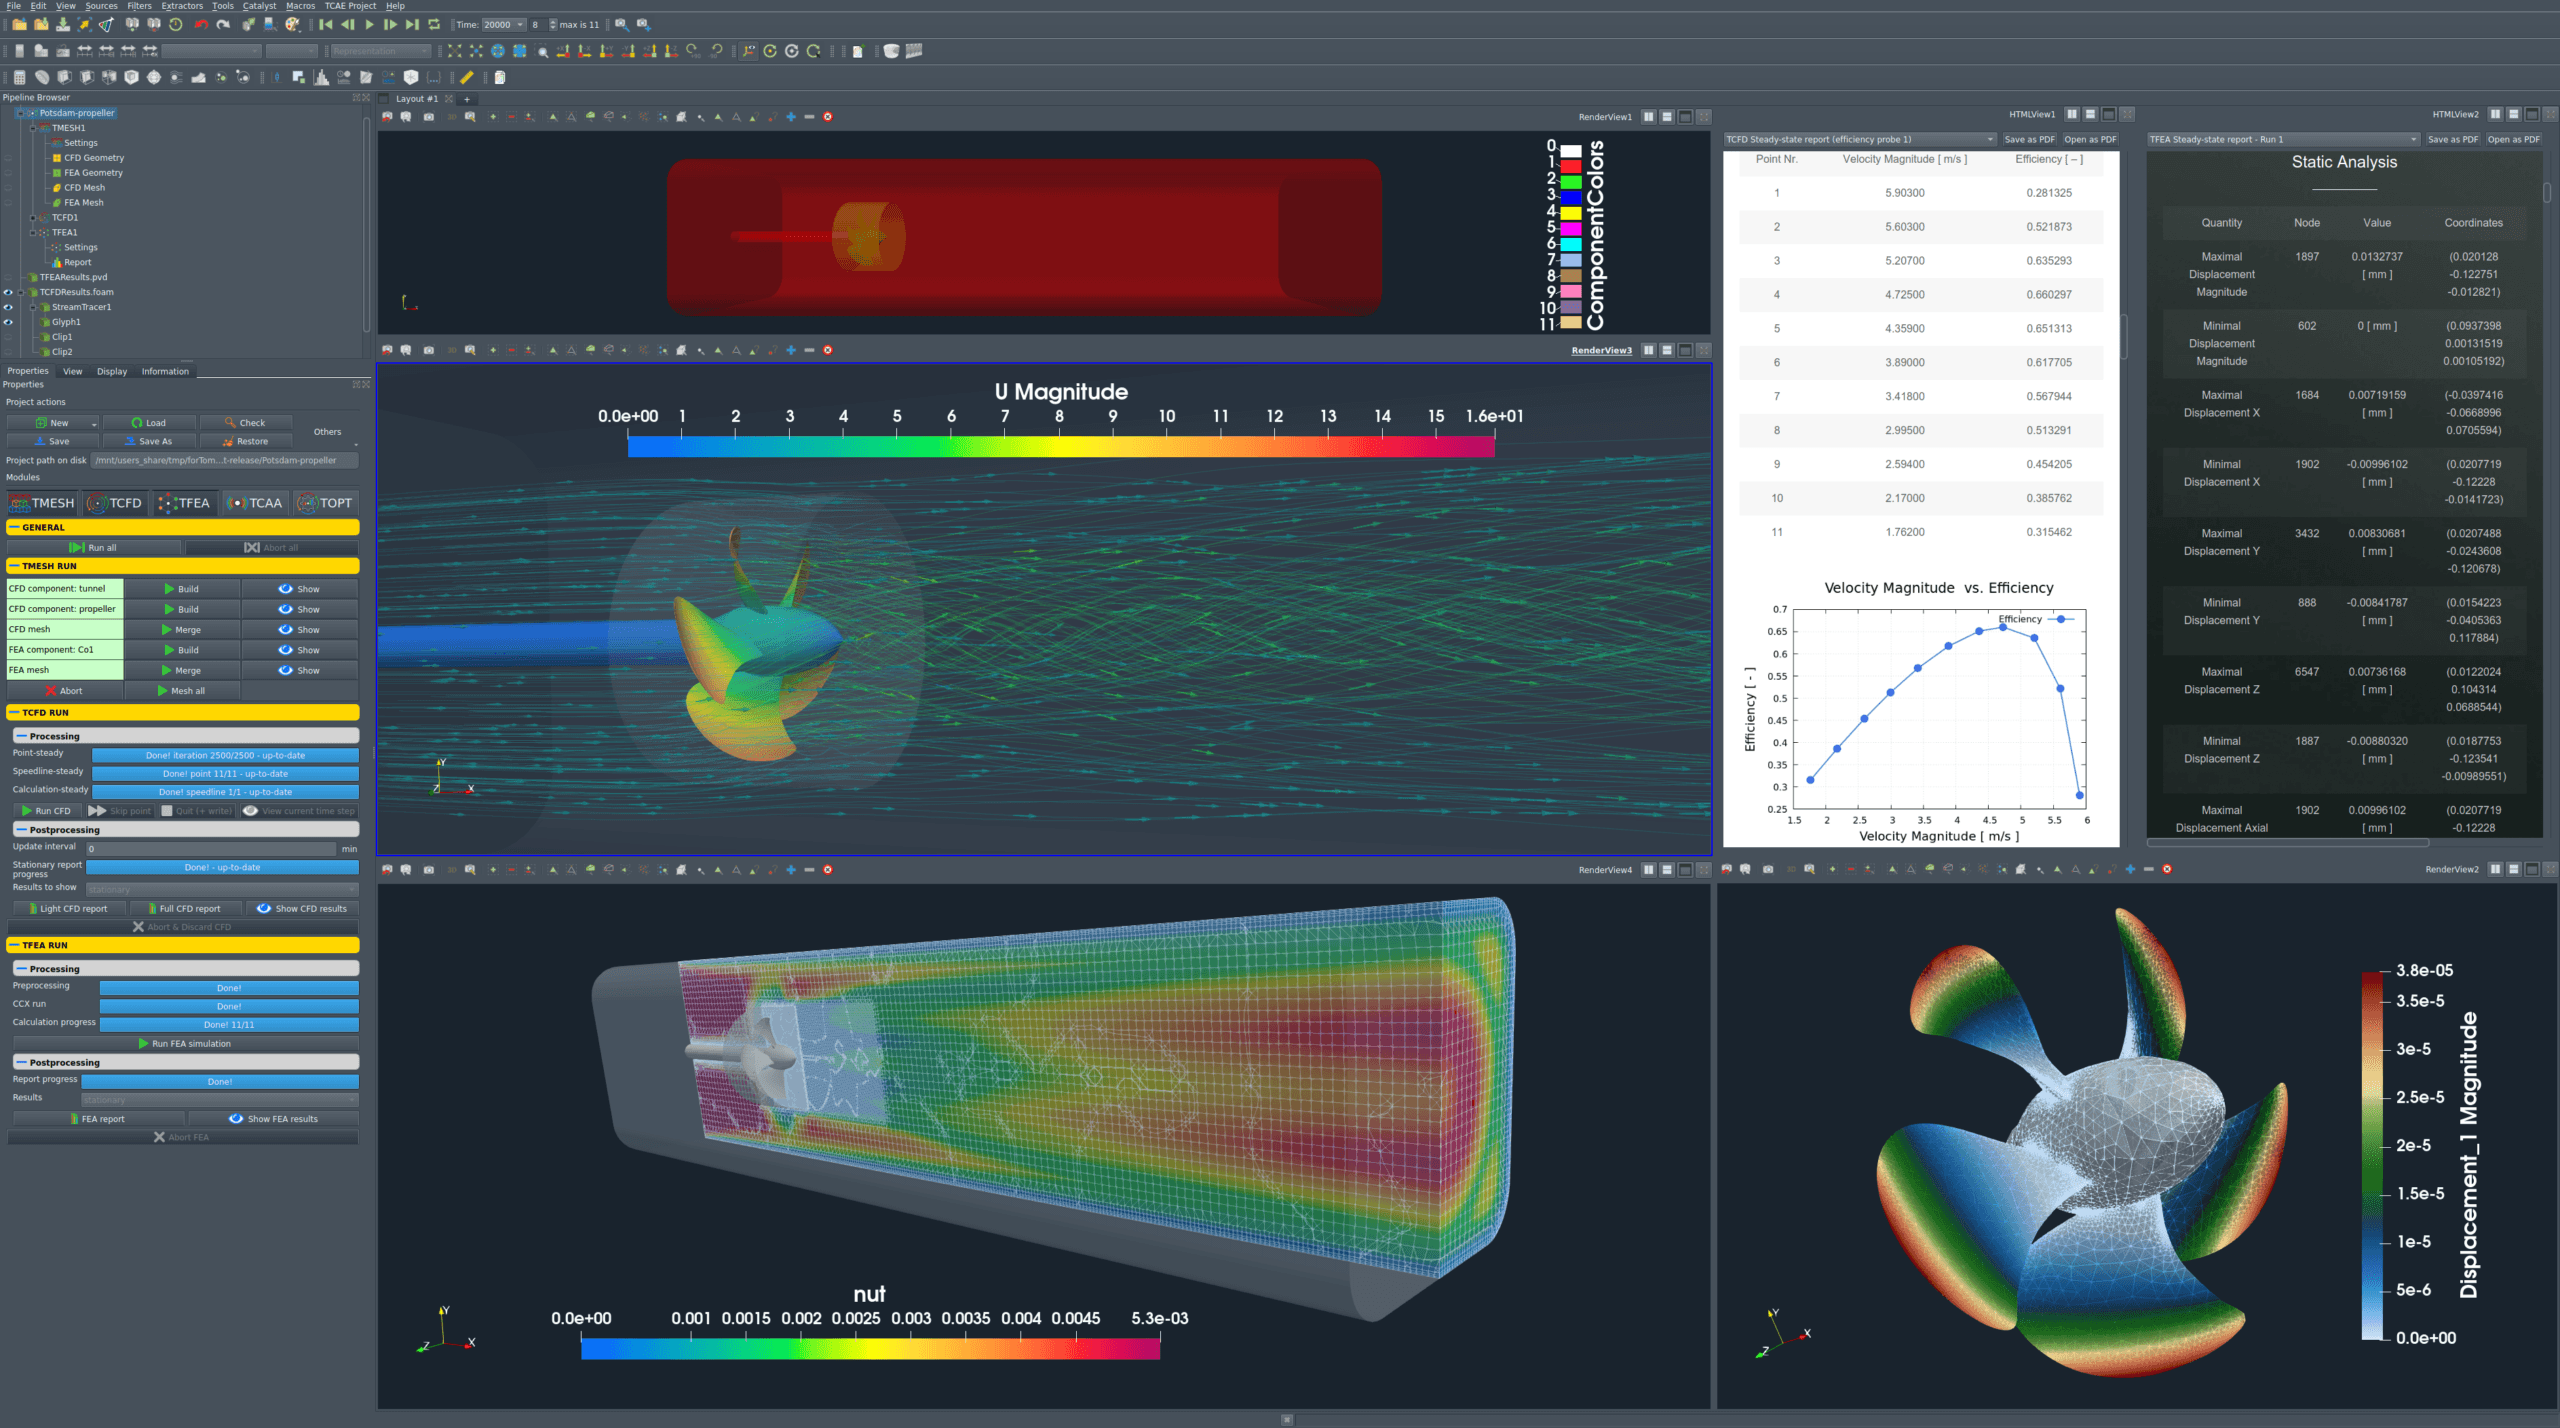Toggle visibility of TCFDResults.foam

(x=8, y=292)
